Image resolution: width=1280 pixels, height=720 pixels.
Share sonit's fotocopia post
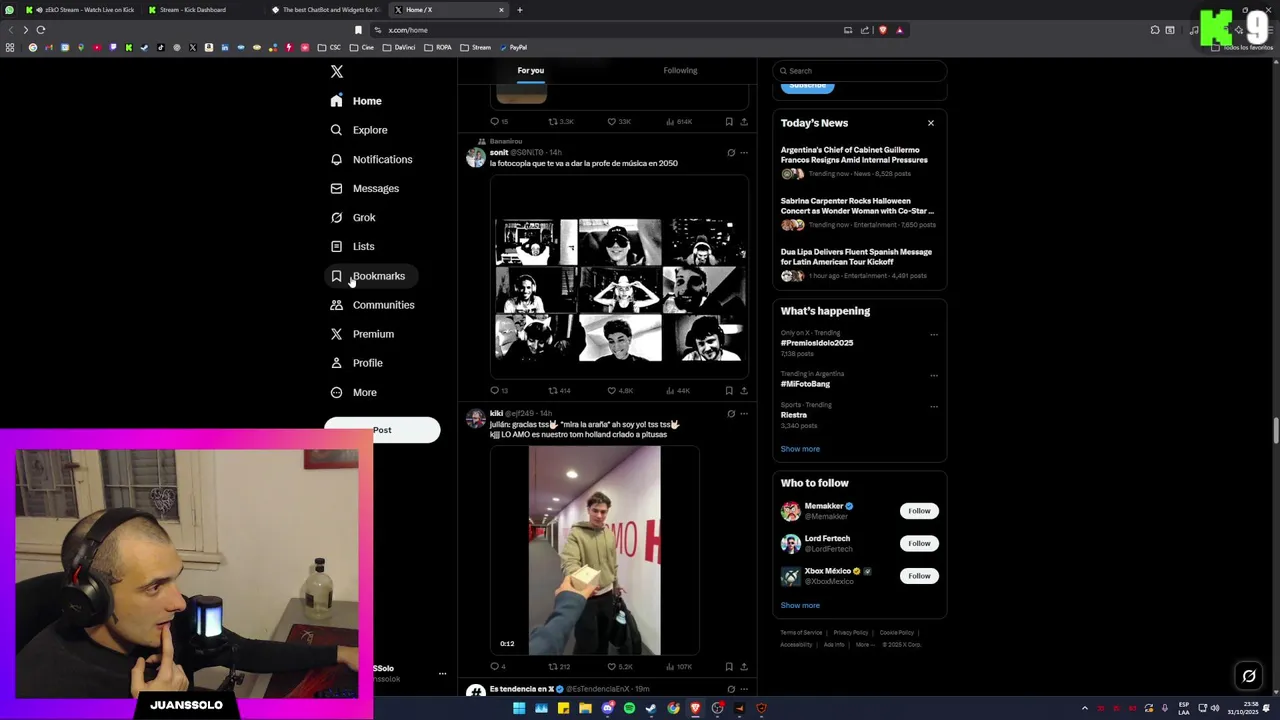[744, 391]
